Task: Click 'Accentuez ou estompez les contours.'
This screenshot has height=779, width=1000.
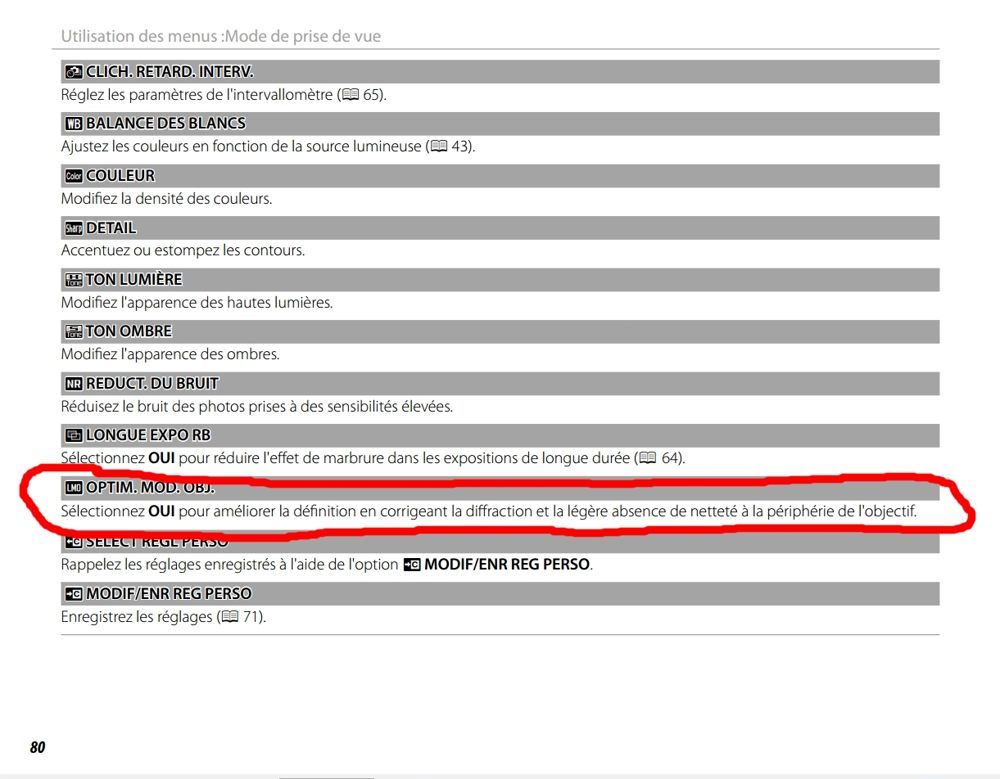Action: click(183, 251)
